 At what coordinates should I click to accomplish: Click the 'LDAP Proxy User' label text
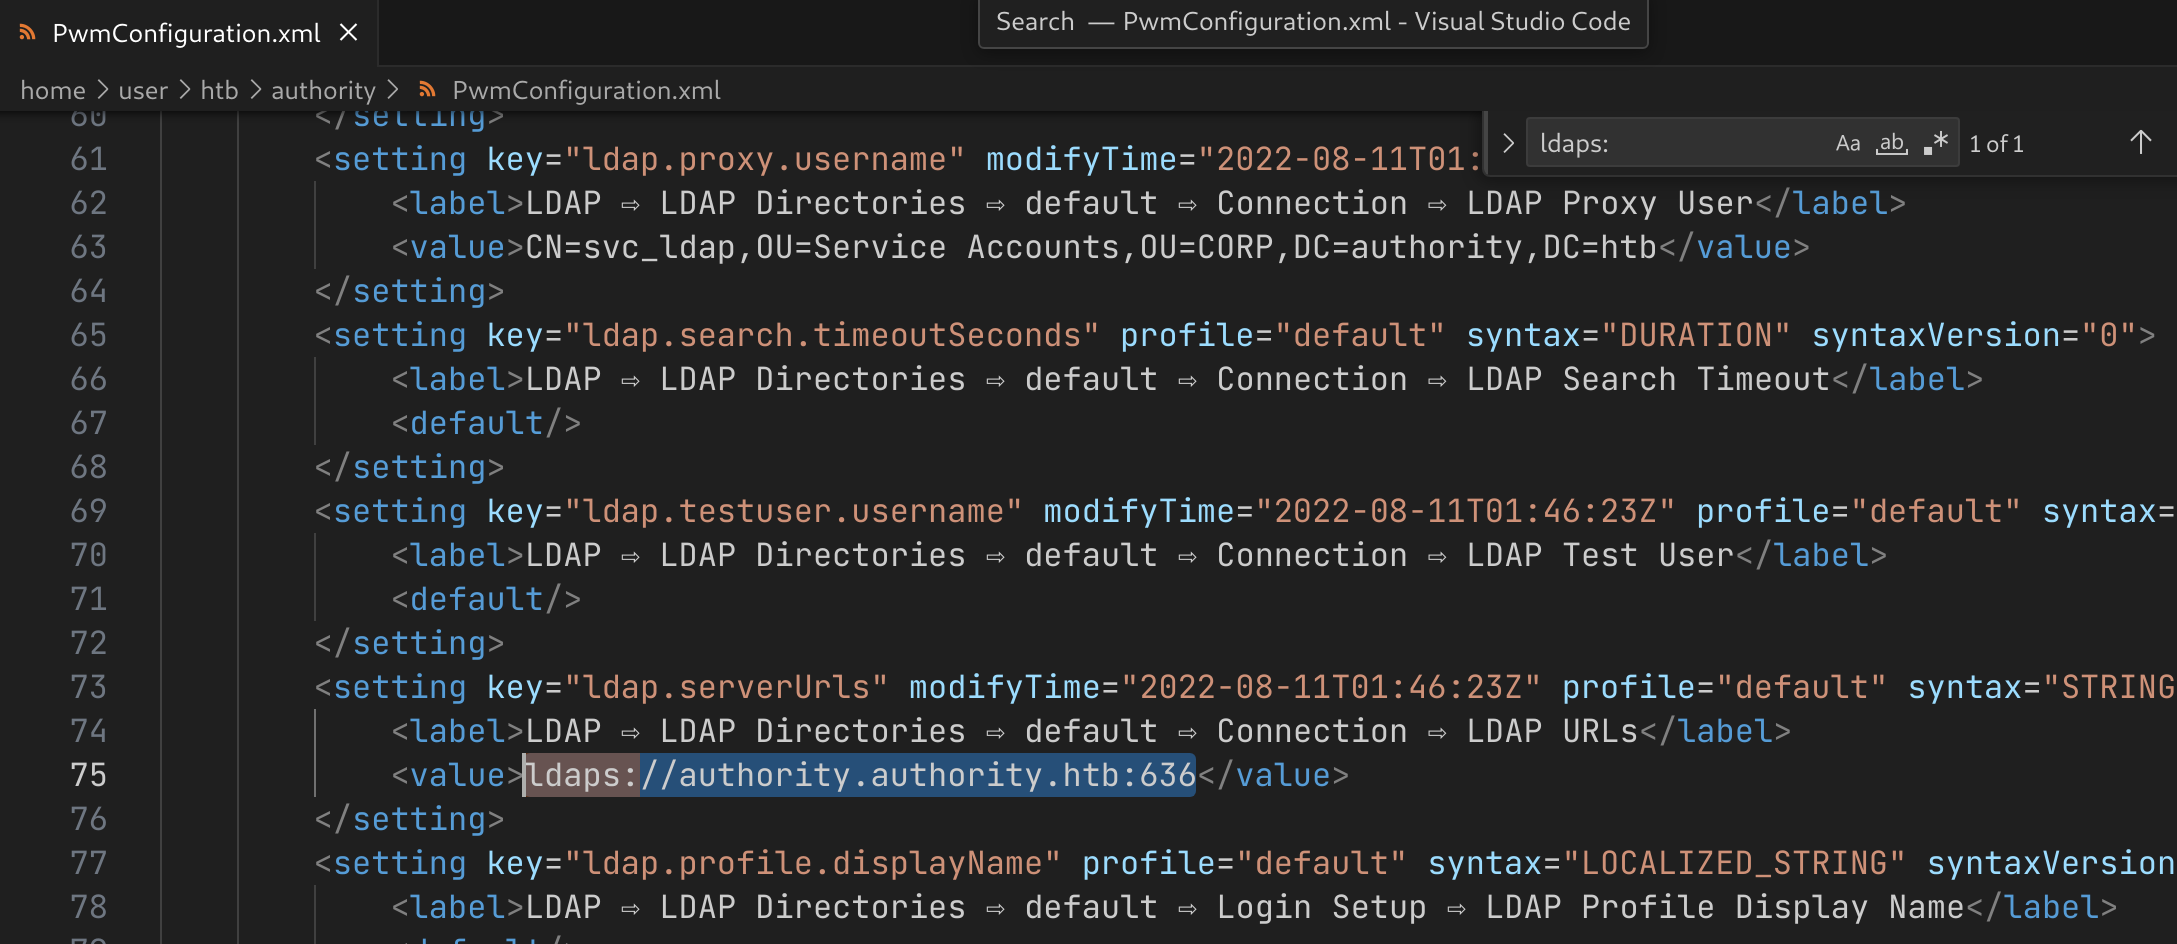[1611, 203]
